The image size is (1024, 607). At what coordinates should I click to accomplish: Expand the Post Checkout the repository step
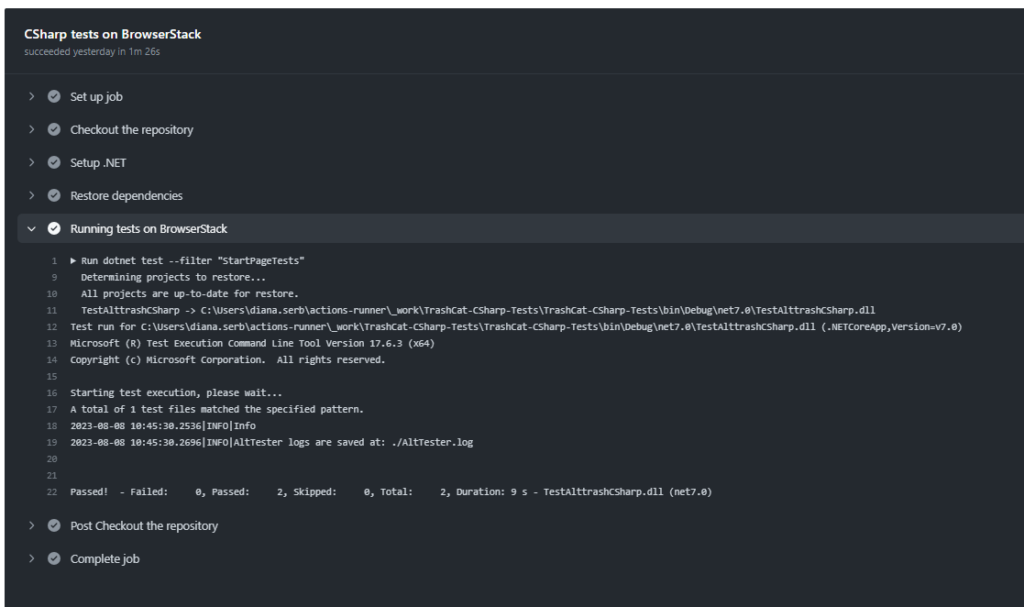coord(31,525)
